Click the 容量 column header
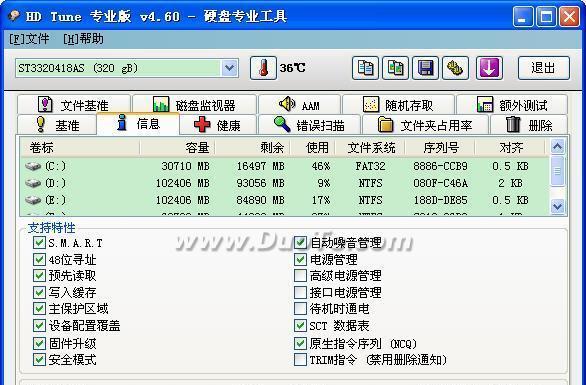This screenshot has width=586, height=385. 178,148
